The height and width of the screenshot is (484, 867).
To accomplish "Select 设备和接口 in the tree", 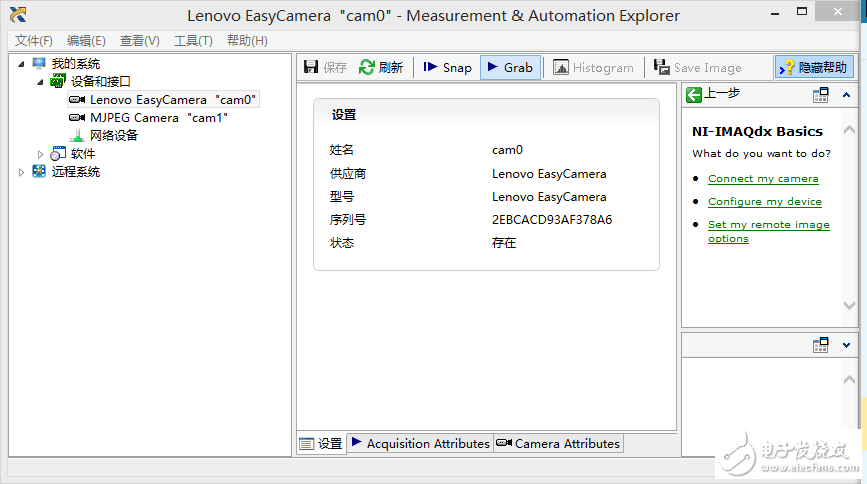I will (x=101, y=81).
